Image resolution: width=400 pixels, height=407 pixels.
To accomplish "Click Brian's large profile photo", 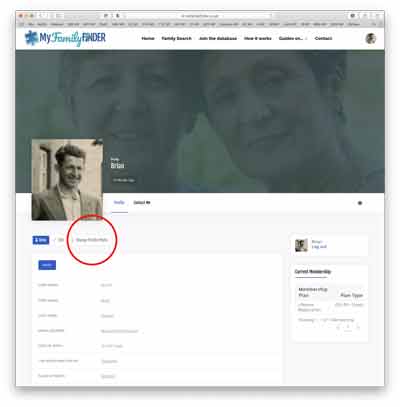I will [67, 180].
